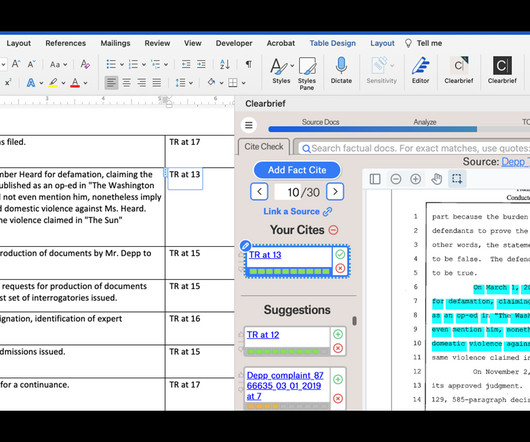
Task: Open the Sensitivity menu
Action: tap(381, 71)
